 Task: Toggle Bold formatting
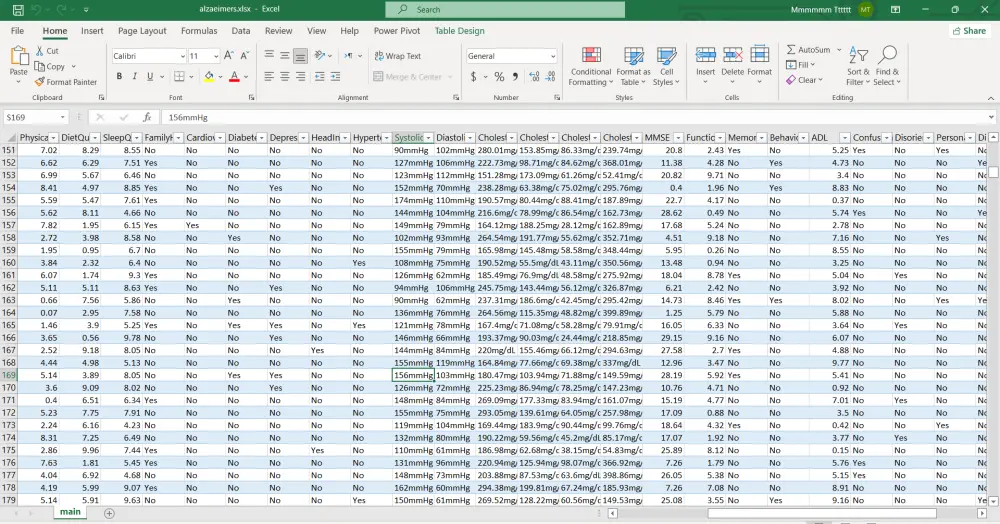click(x=119, y=76)
